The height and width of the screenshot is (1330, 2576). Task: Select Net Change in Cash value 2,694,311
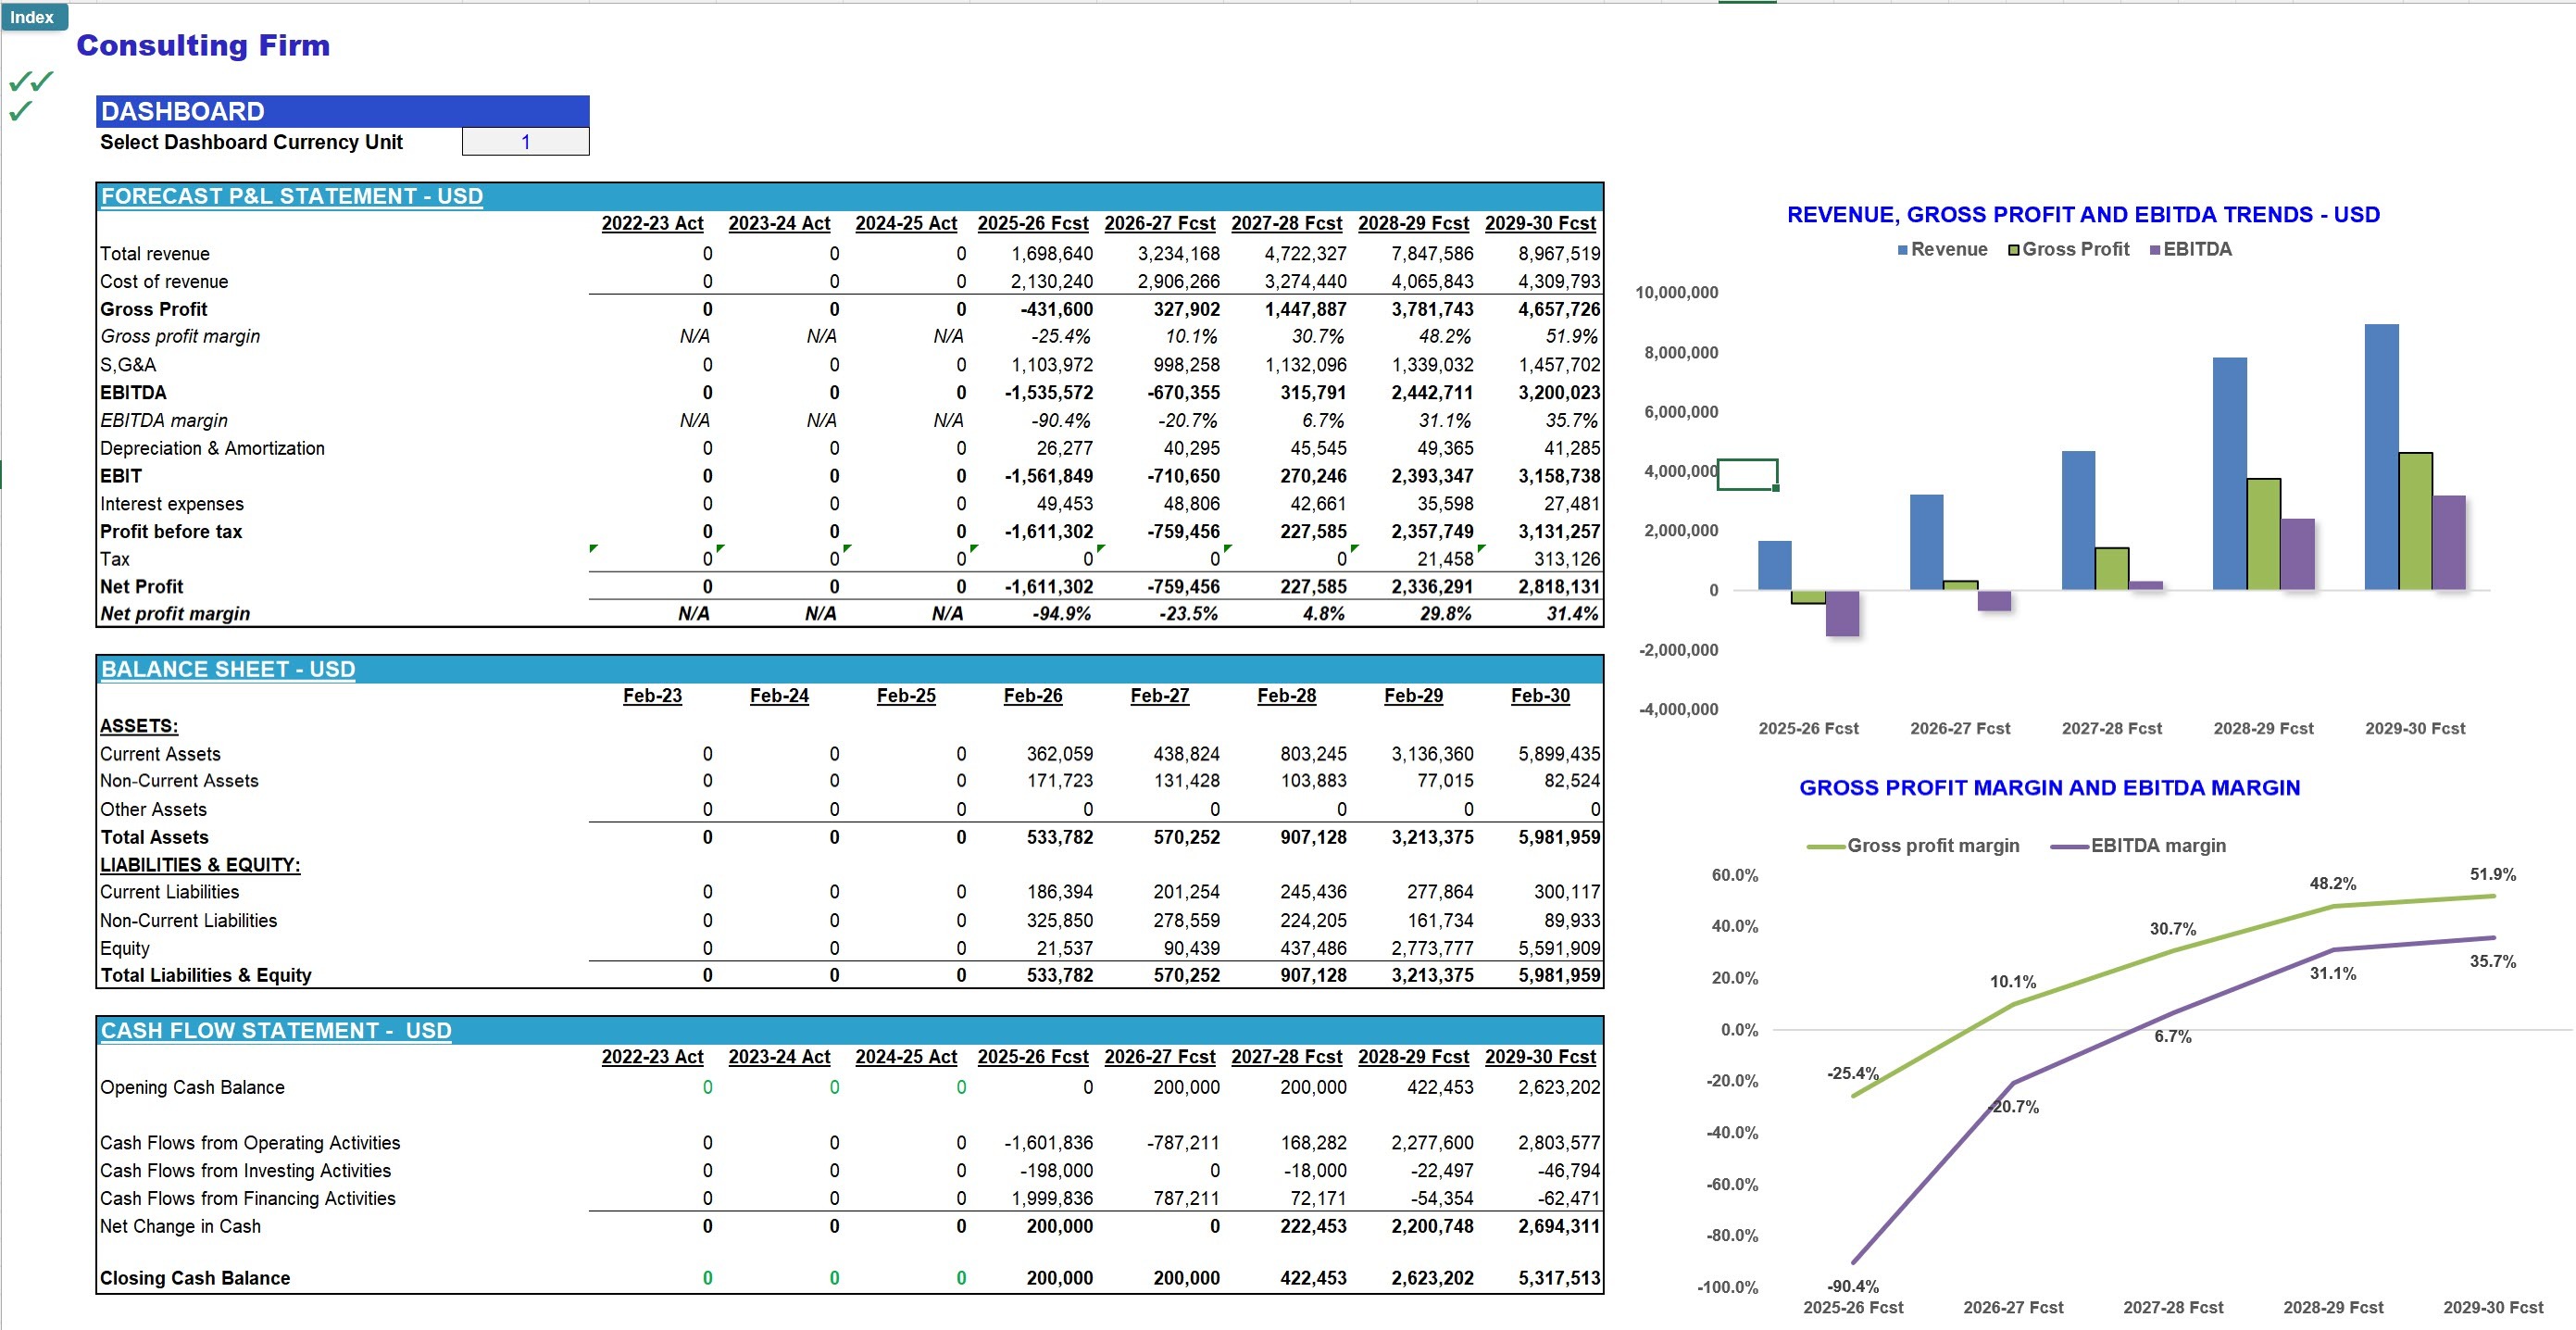coord(1559,1226)
